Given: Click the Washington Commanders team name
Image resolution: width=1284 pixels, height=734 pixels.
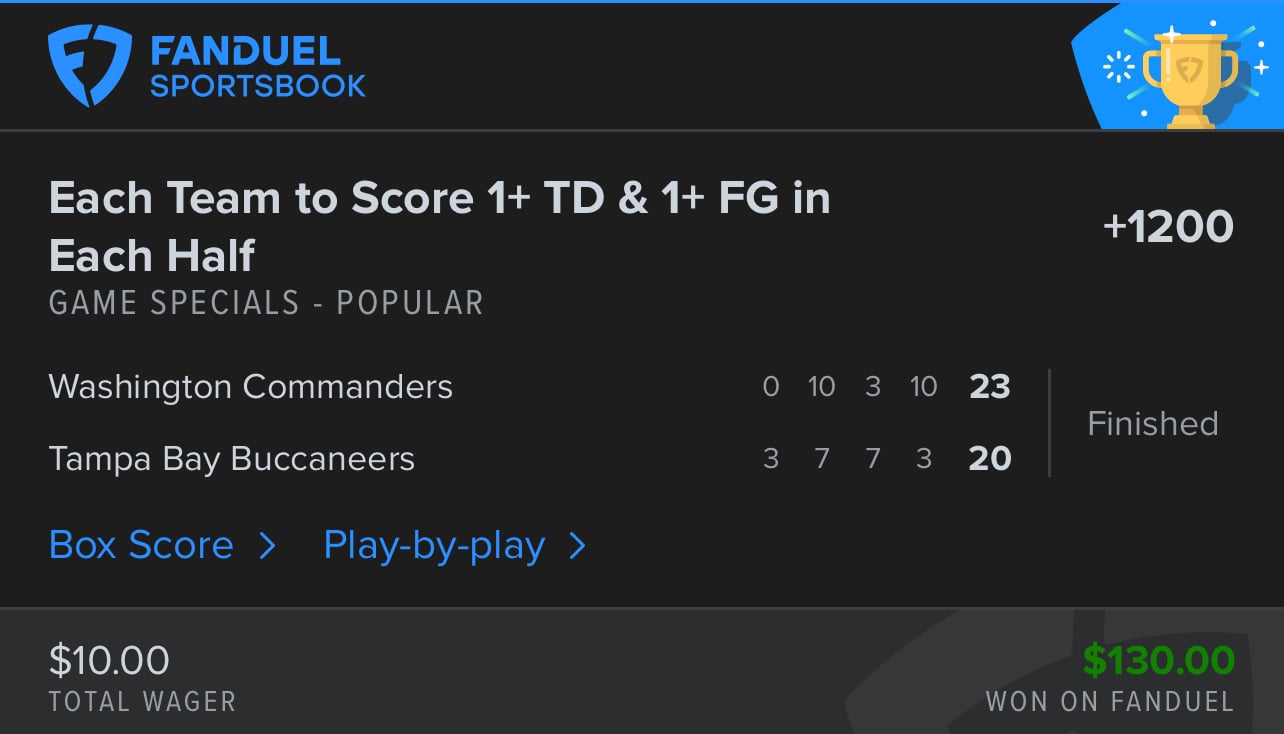Looking at the screenshot, I should click(250, 387).
